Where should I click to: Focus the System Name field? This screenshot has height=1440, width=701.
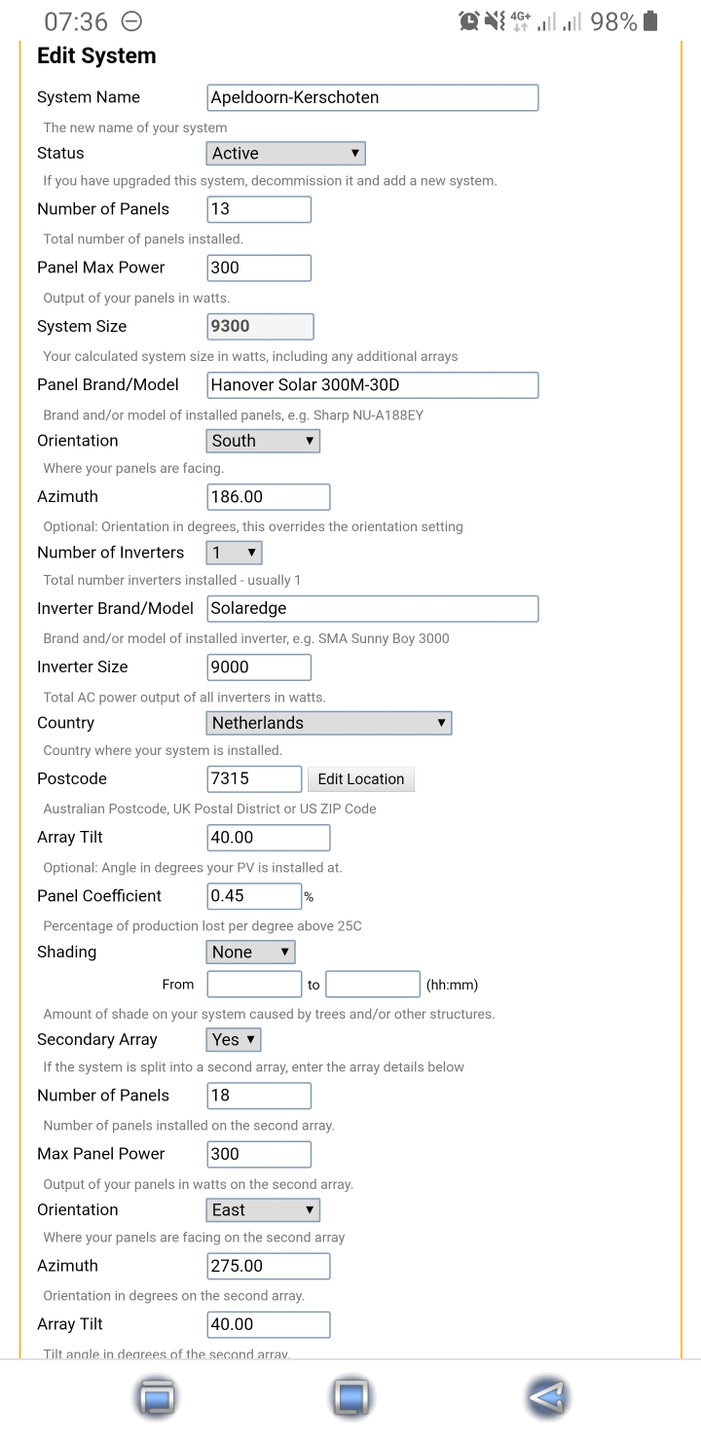tap(373, 97)
